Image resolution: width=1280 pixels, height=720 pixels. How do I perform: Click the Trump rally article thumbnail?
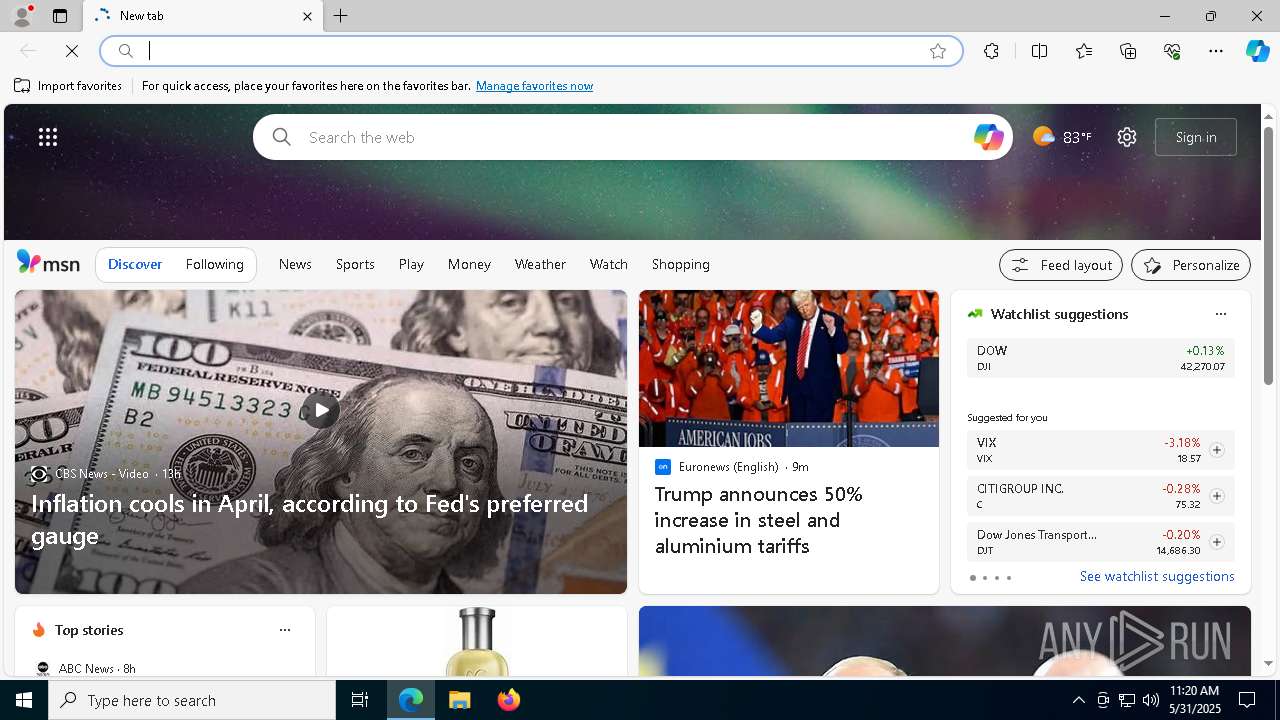[x=789, y=369]
